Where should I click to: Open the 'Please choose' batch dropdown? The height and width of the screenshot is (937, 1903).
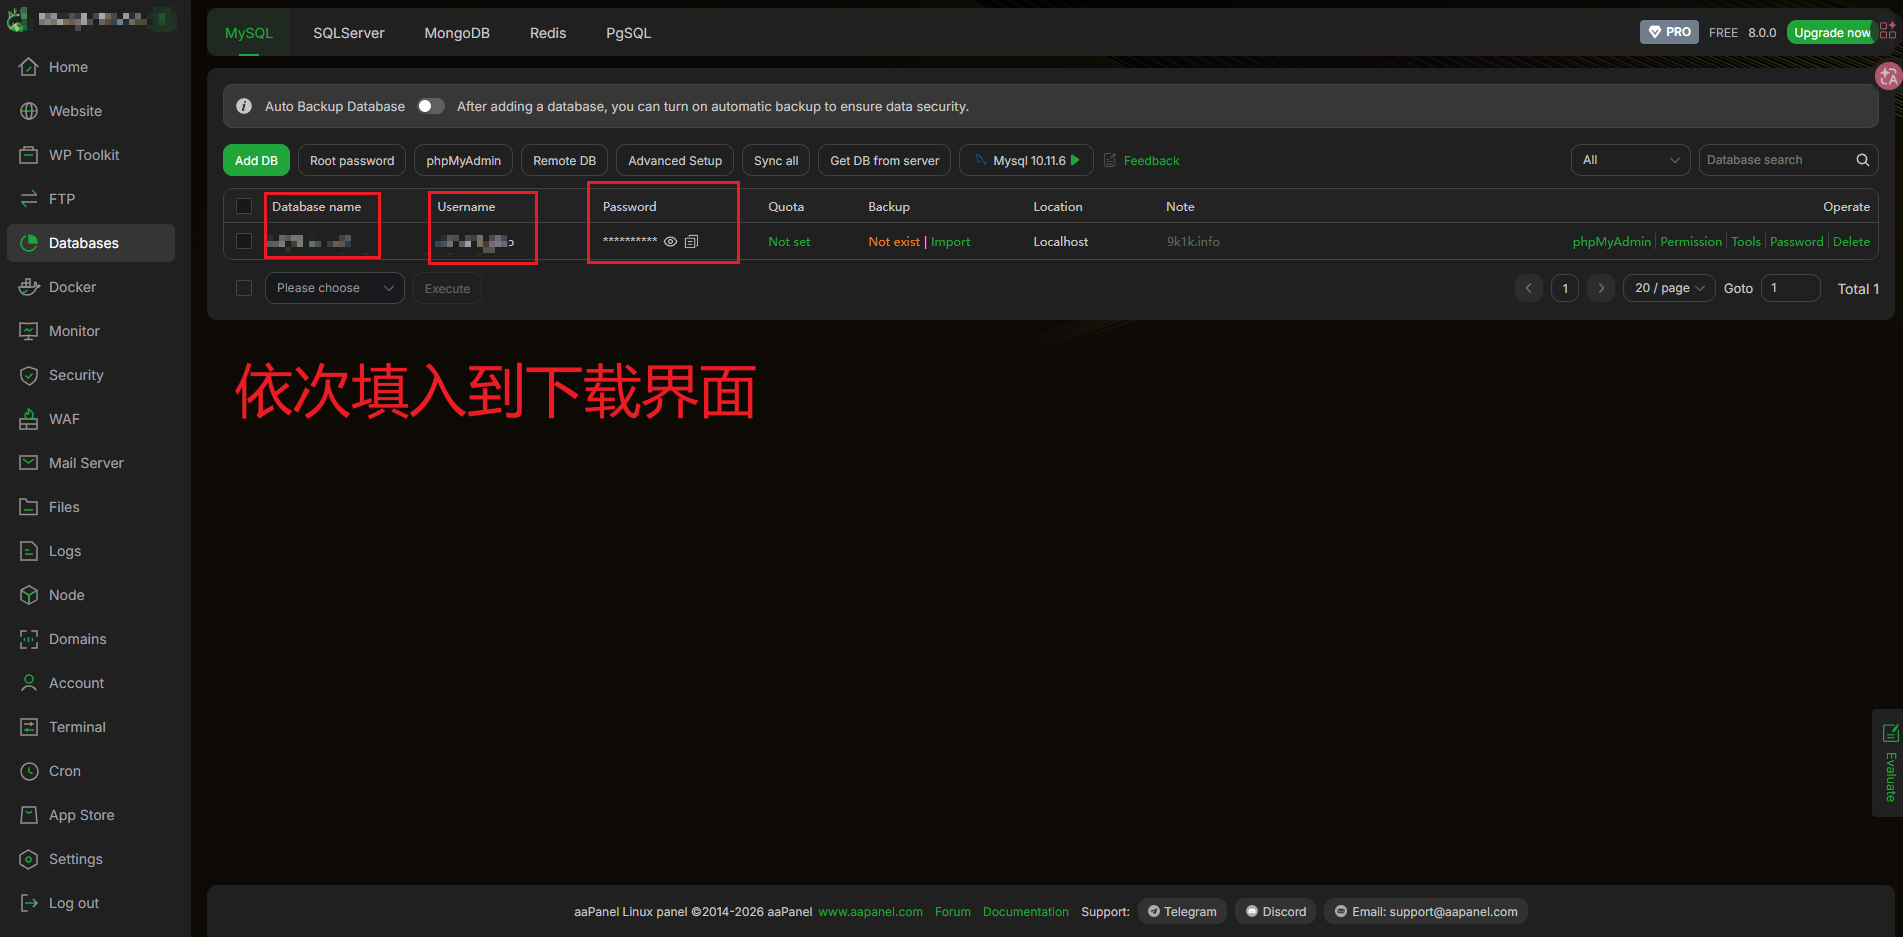[334, 288]
